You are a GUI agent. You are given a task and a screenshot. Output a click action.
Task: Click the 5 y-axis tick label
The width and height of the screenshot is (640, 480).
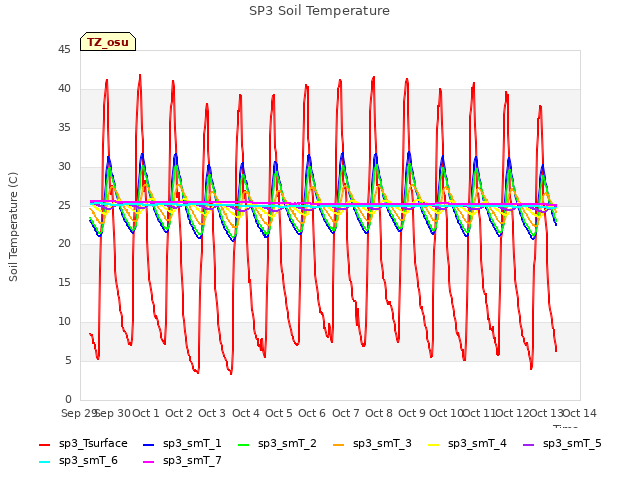(x=68, y=361)
